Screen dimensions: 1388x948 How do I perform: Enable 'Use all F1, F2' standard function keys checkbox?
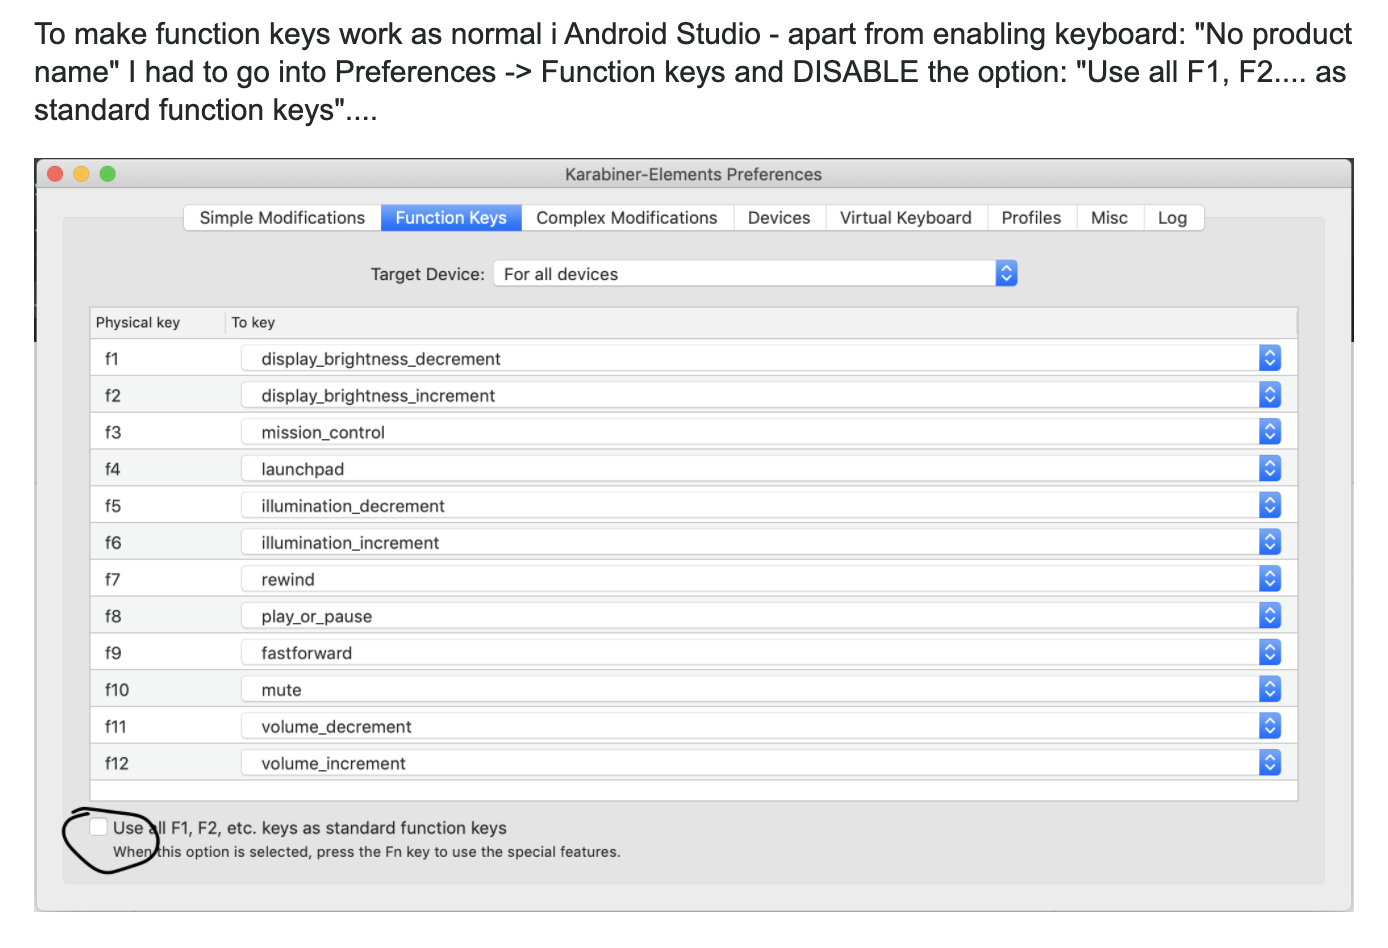tap(99, 828)
